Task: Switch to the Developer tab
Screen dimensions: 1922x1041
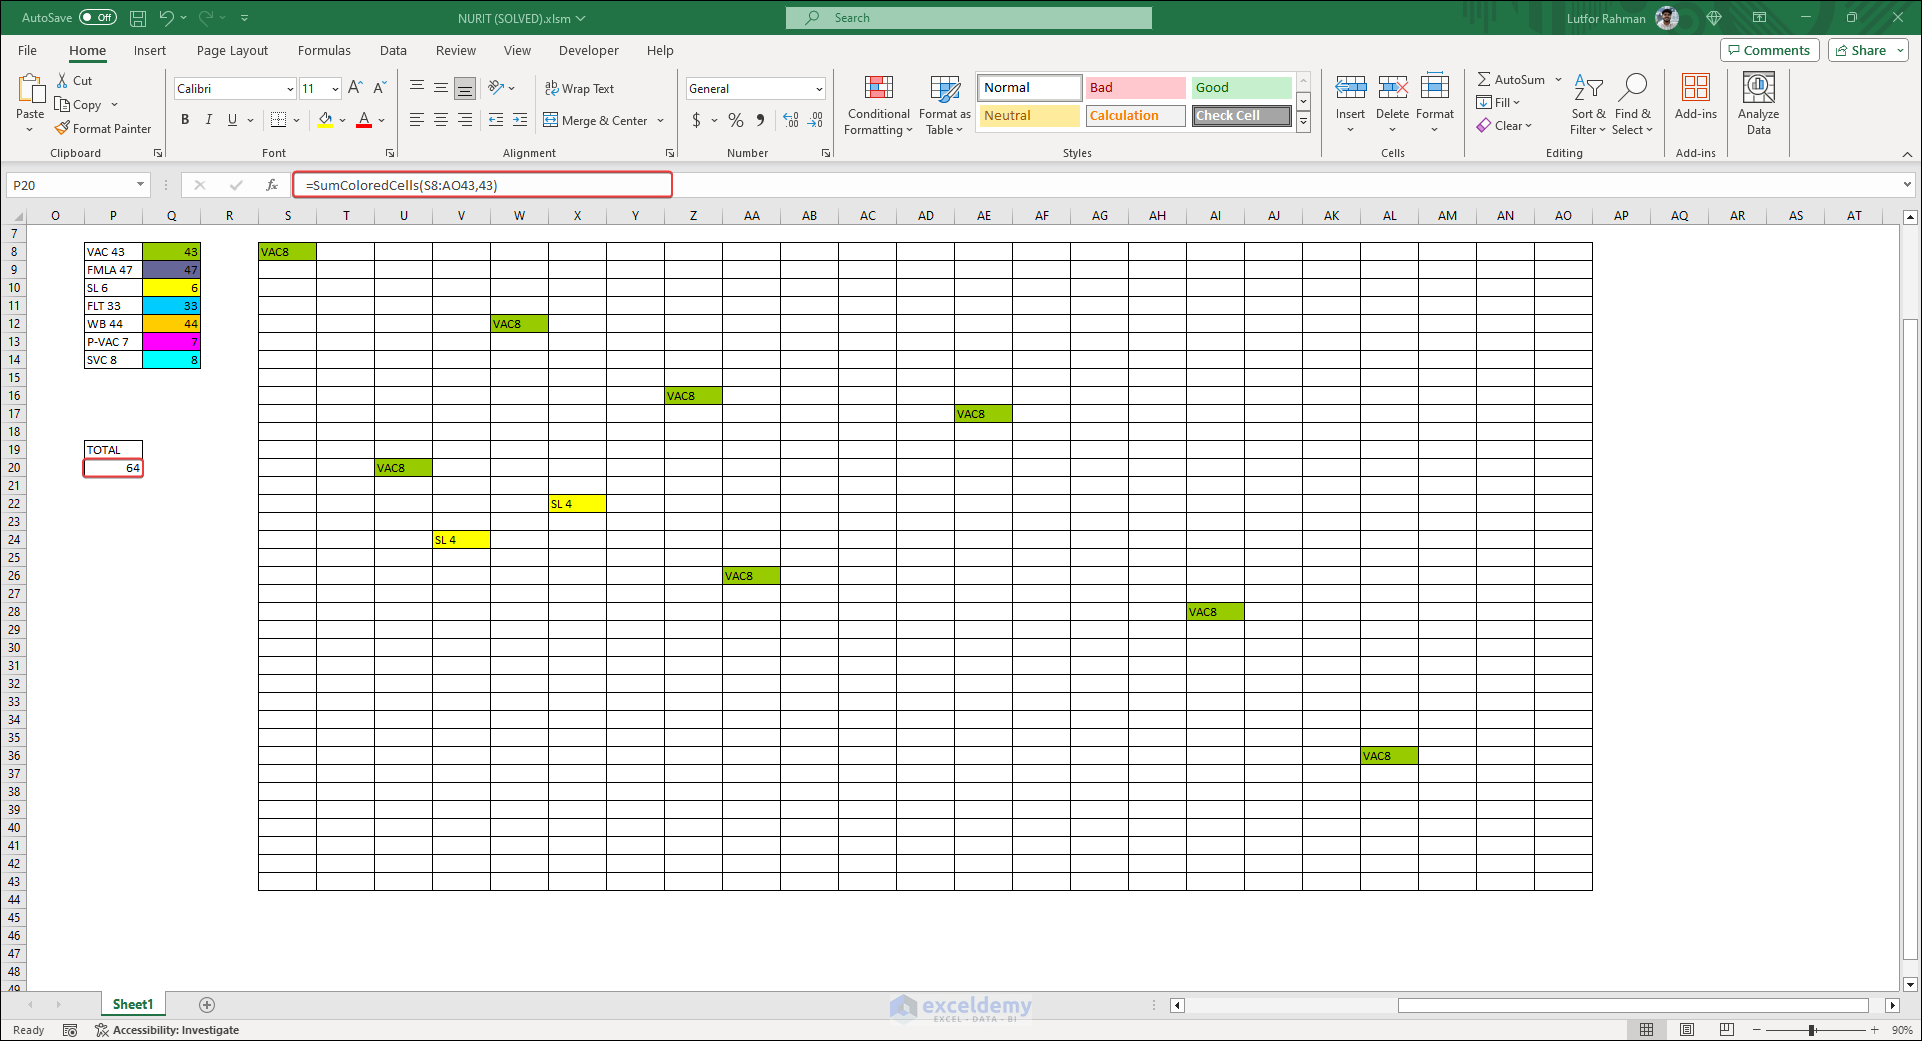Action: coord(588,51)
